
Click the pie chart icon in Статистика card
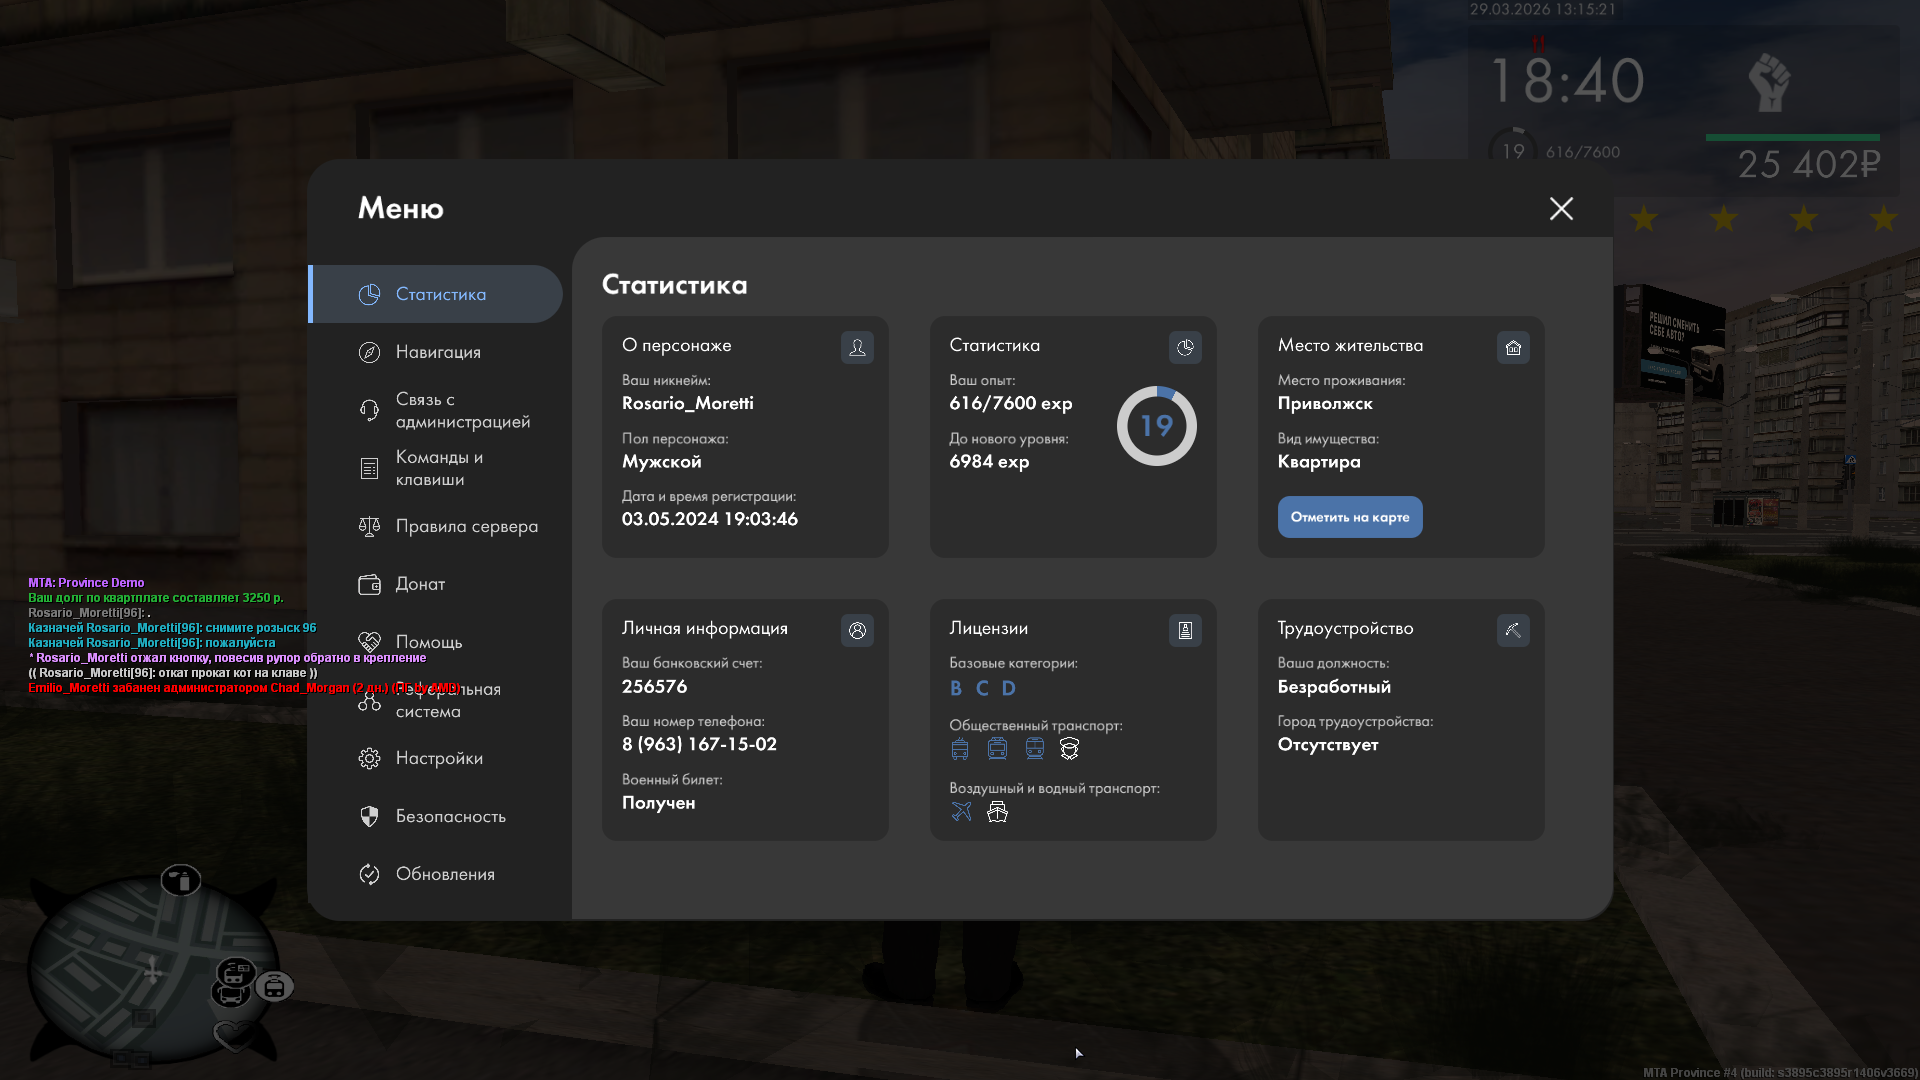pos(1185,347)
